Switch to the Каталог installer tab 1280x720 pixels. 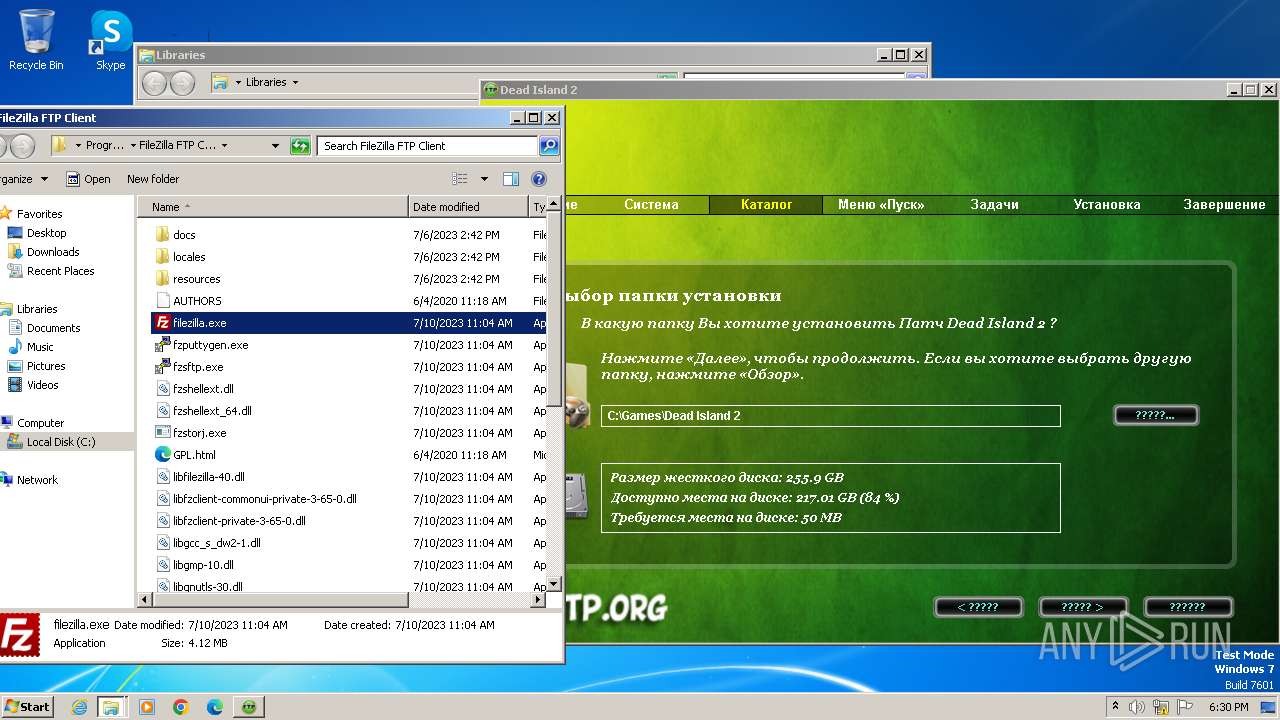(x=766, y=205)
